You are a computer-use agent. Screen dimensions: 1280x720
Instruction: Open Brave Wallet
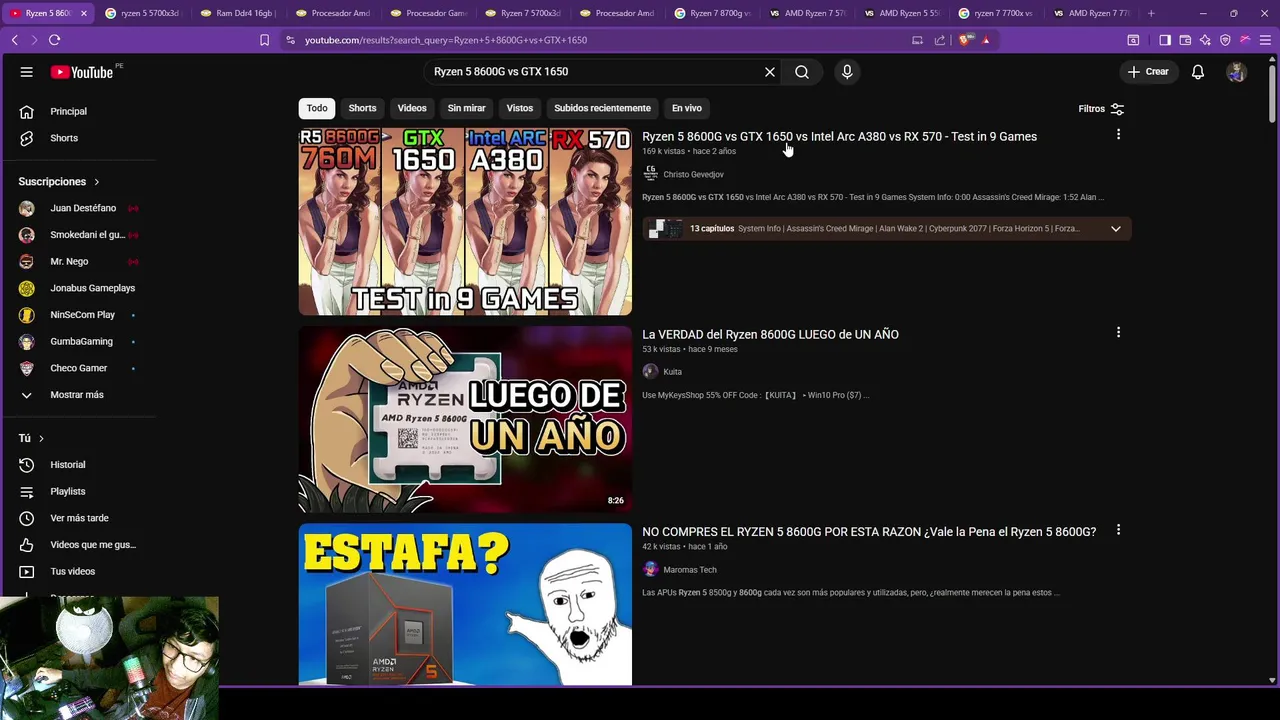pyautogui.click(x=1185, y=40)
